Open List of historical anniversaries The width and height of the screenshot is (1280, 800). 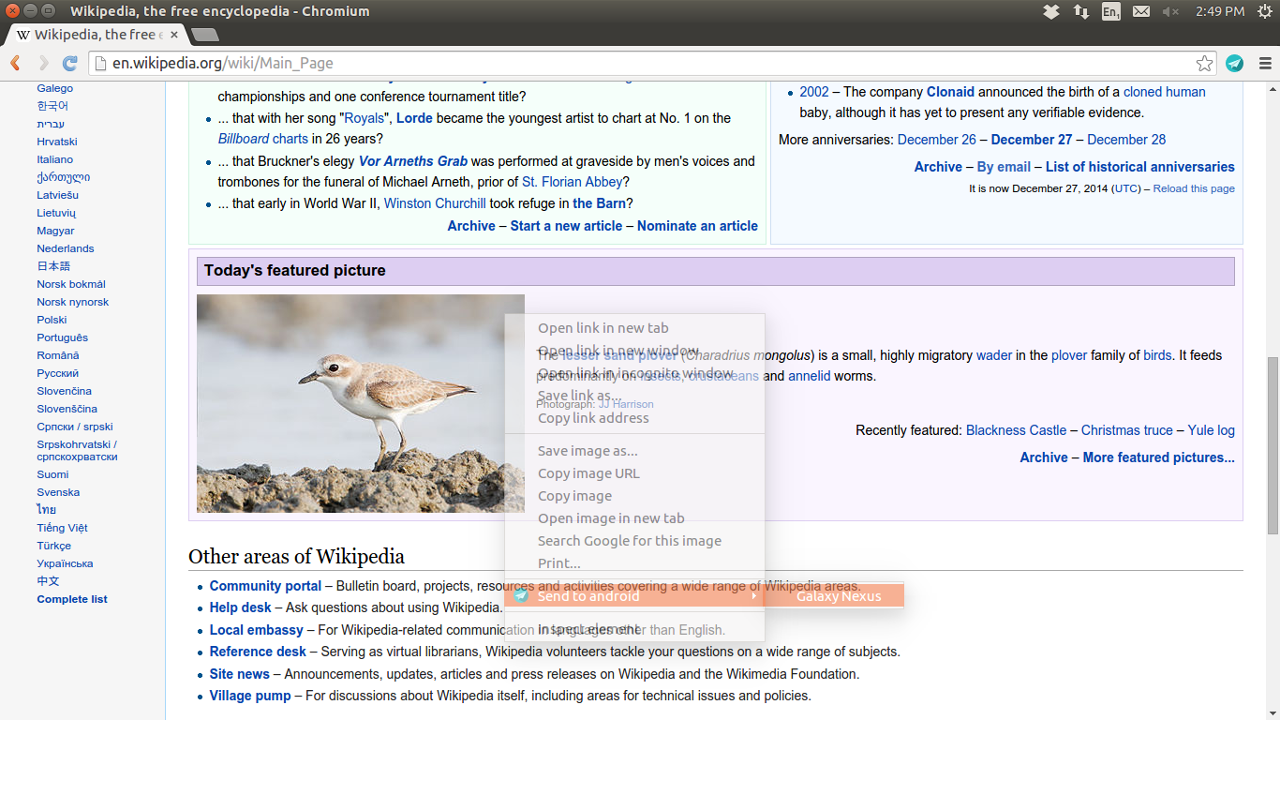coord(1140,167)
